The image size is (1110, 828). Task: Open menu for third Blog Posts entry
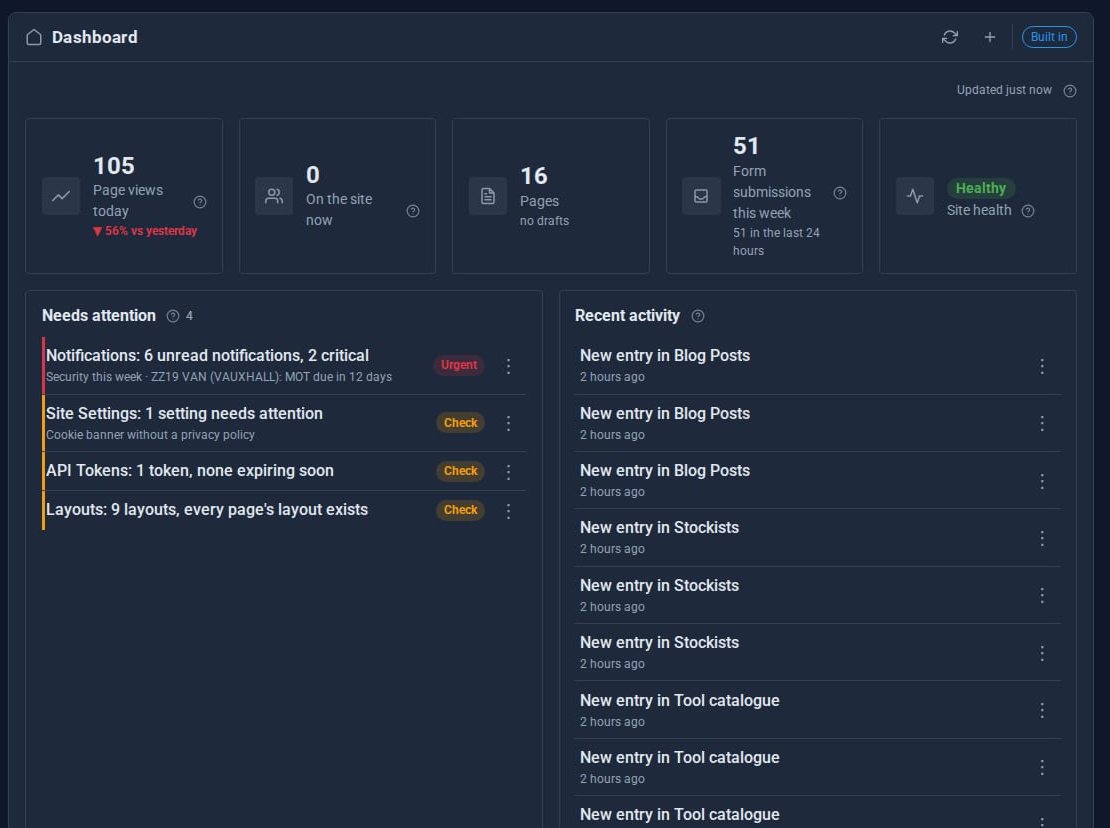pos(1041,481)
